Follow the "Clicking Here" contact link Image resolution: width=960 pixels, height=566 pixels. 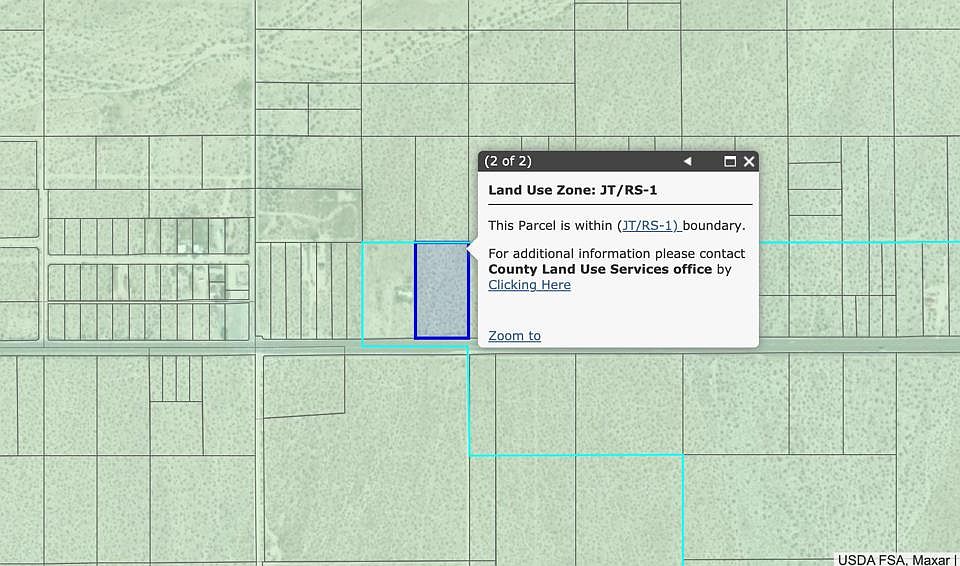529,285
